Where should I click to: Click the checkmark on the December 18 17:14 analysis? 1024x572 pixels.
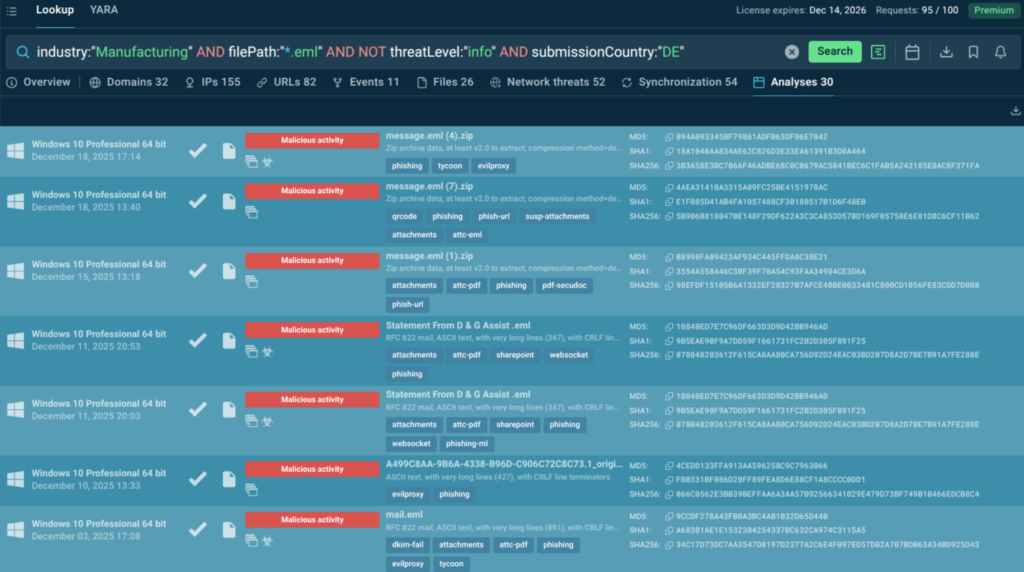(198, 150)
